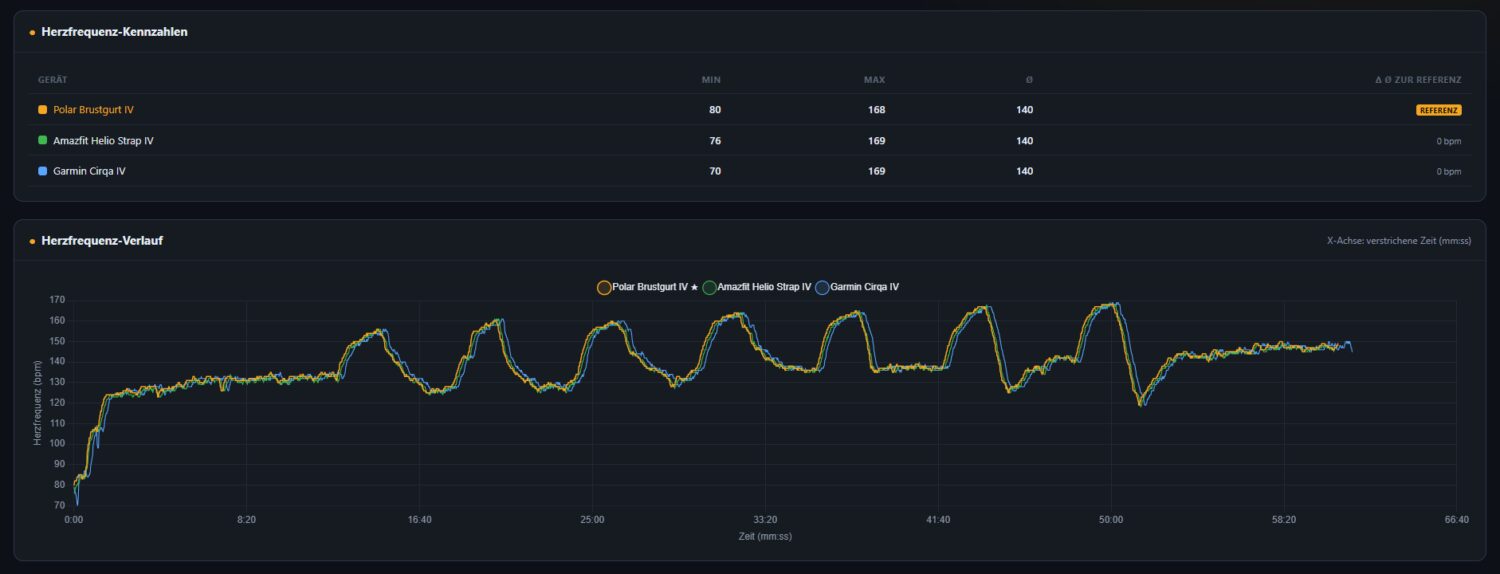Image resolution: width=1500 pixels, height=574 pixels.
Task: Click orange swatch beside Polar Brustgurt IV row
Action: pyautogui.click(x=43, y=110)
